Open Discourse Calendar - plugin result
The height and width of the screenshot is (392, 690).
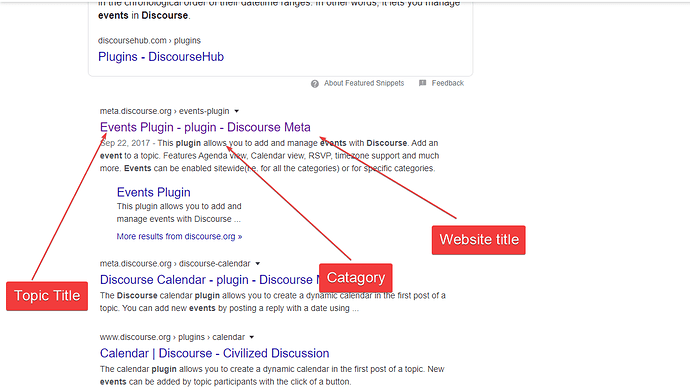pyautogui.click(x=209, y=280)
